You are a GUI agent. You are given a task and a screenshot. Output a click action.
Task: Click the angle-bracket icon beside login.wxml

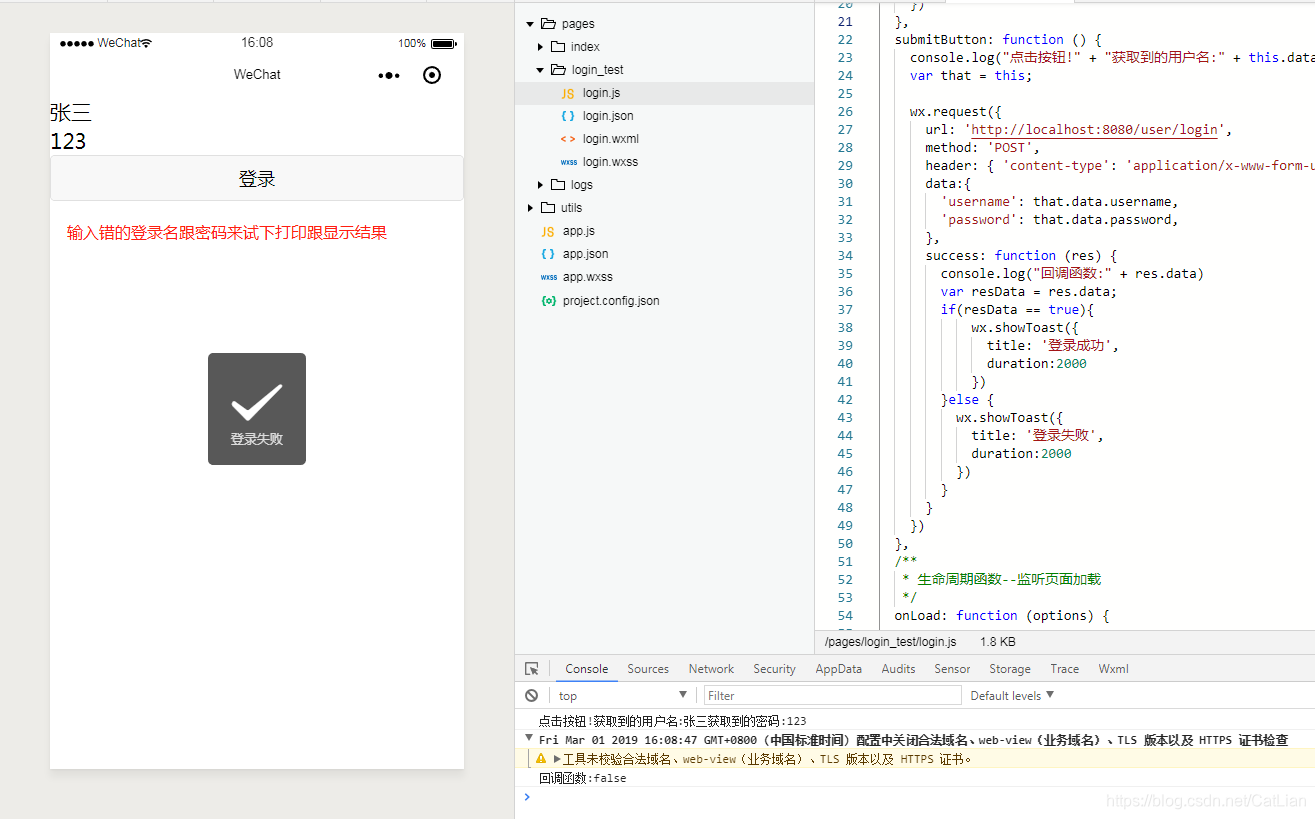568,139
